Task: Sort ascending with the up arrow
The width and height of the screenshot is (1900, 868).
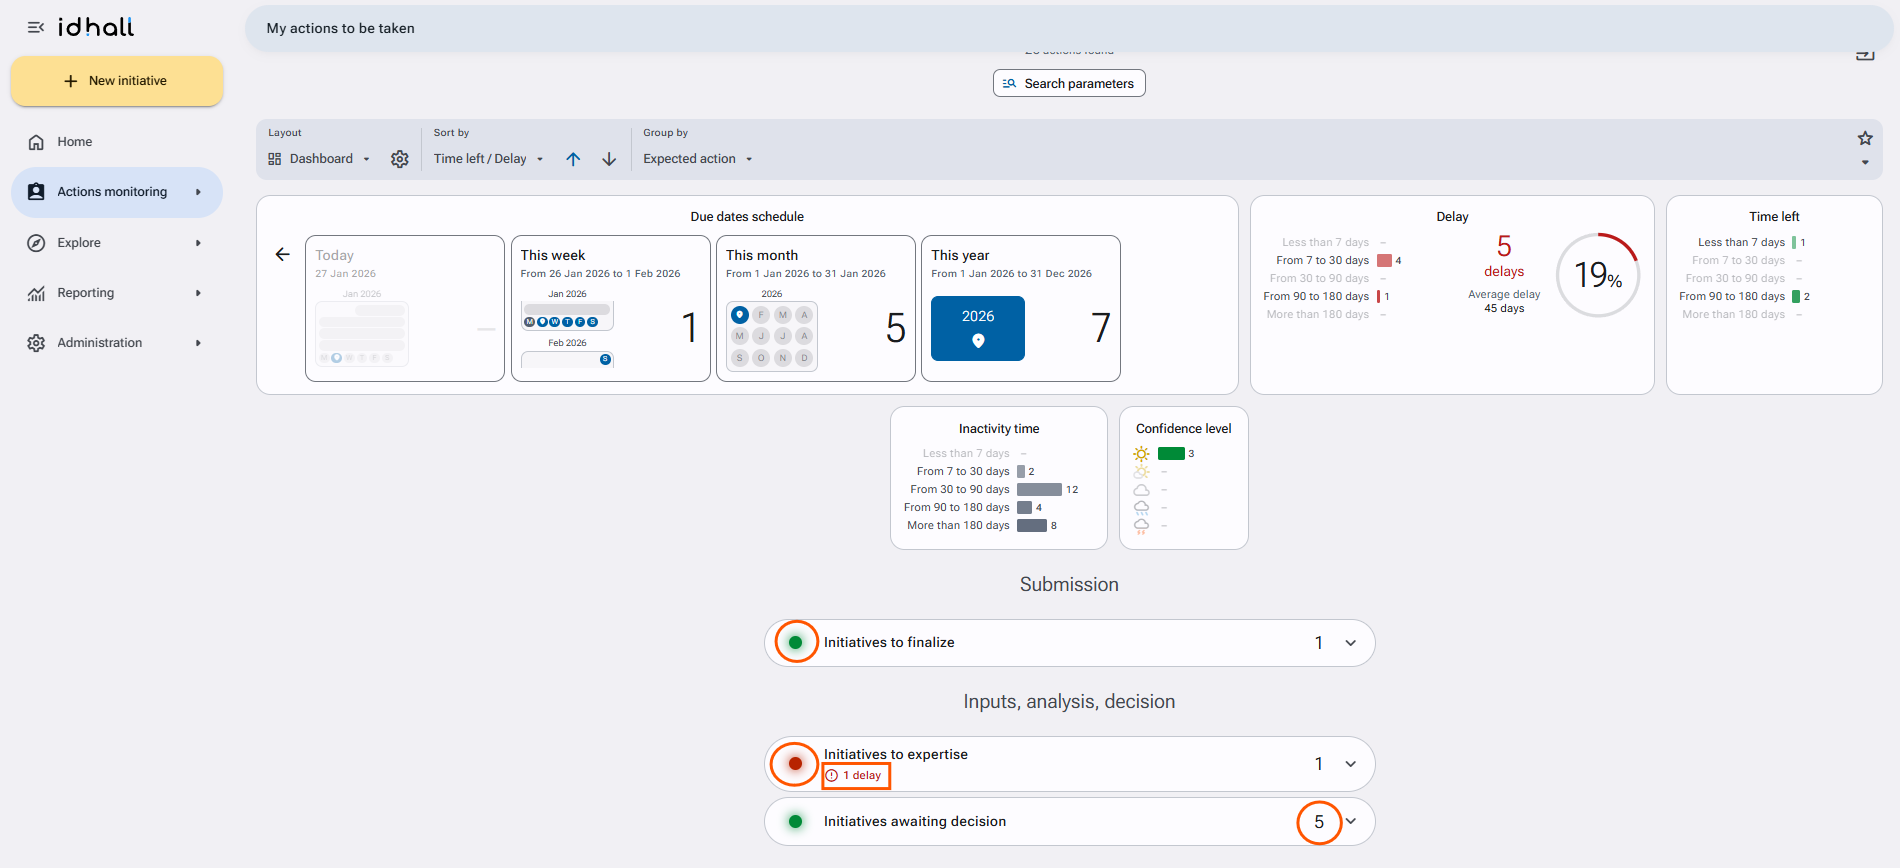Action: (573, 159)
